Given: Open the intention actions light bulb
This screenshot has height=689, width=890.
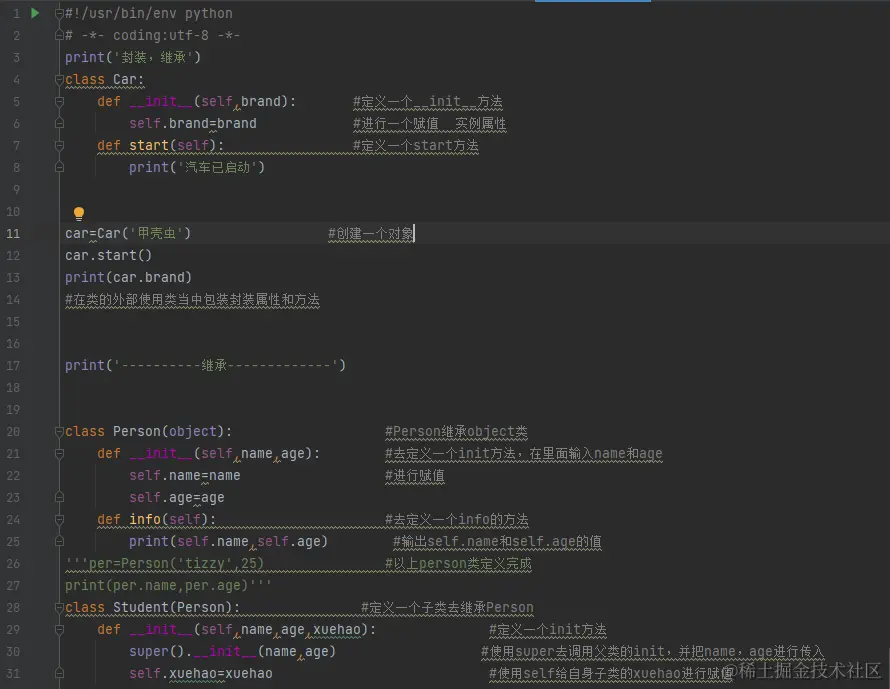Looking at the screenshot, I should click(78, 212).
